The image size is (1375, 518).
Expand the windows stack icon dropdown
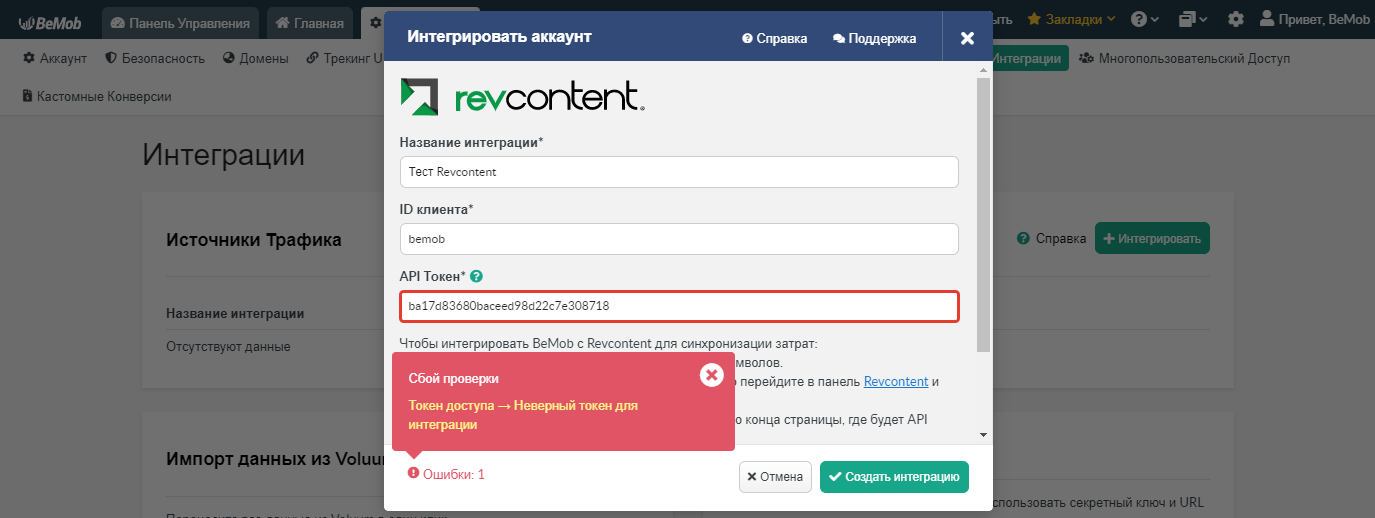1193,19
